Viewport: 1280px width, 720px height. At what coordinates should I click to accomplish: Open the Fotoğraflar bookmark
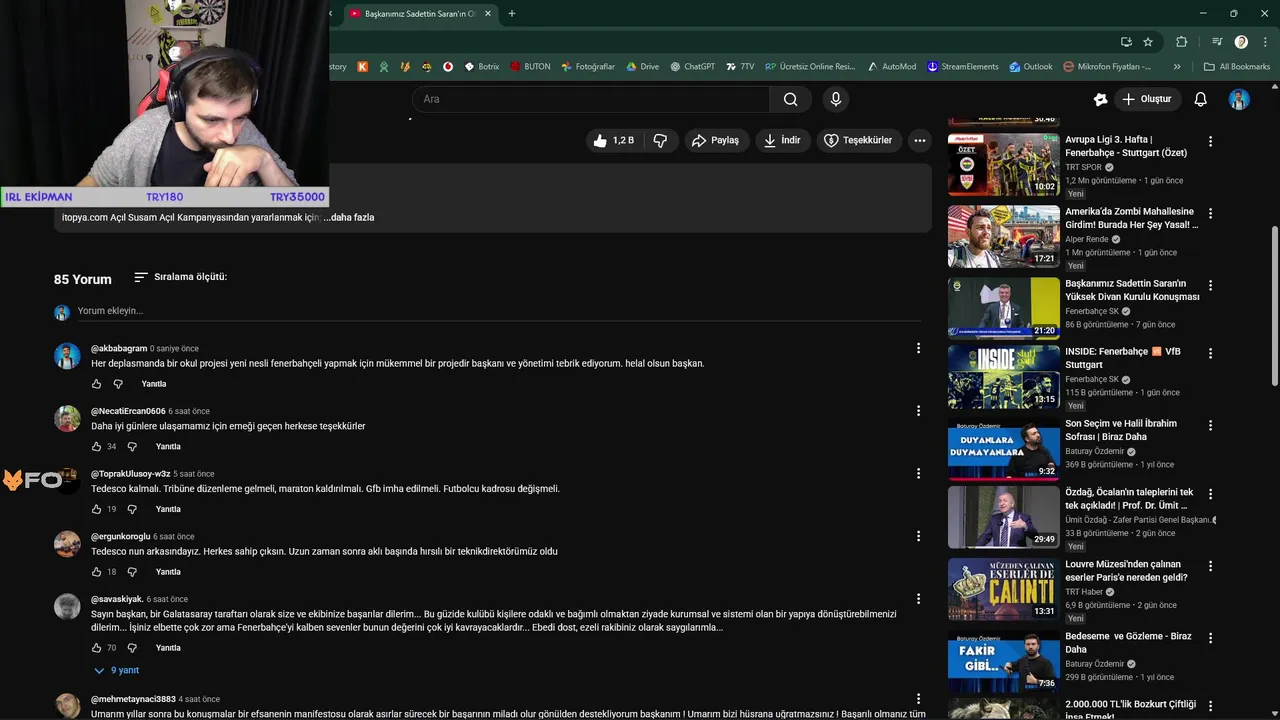coord(588,67)
